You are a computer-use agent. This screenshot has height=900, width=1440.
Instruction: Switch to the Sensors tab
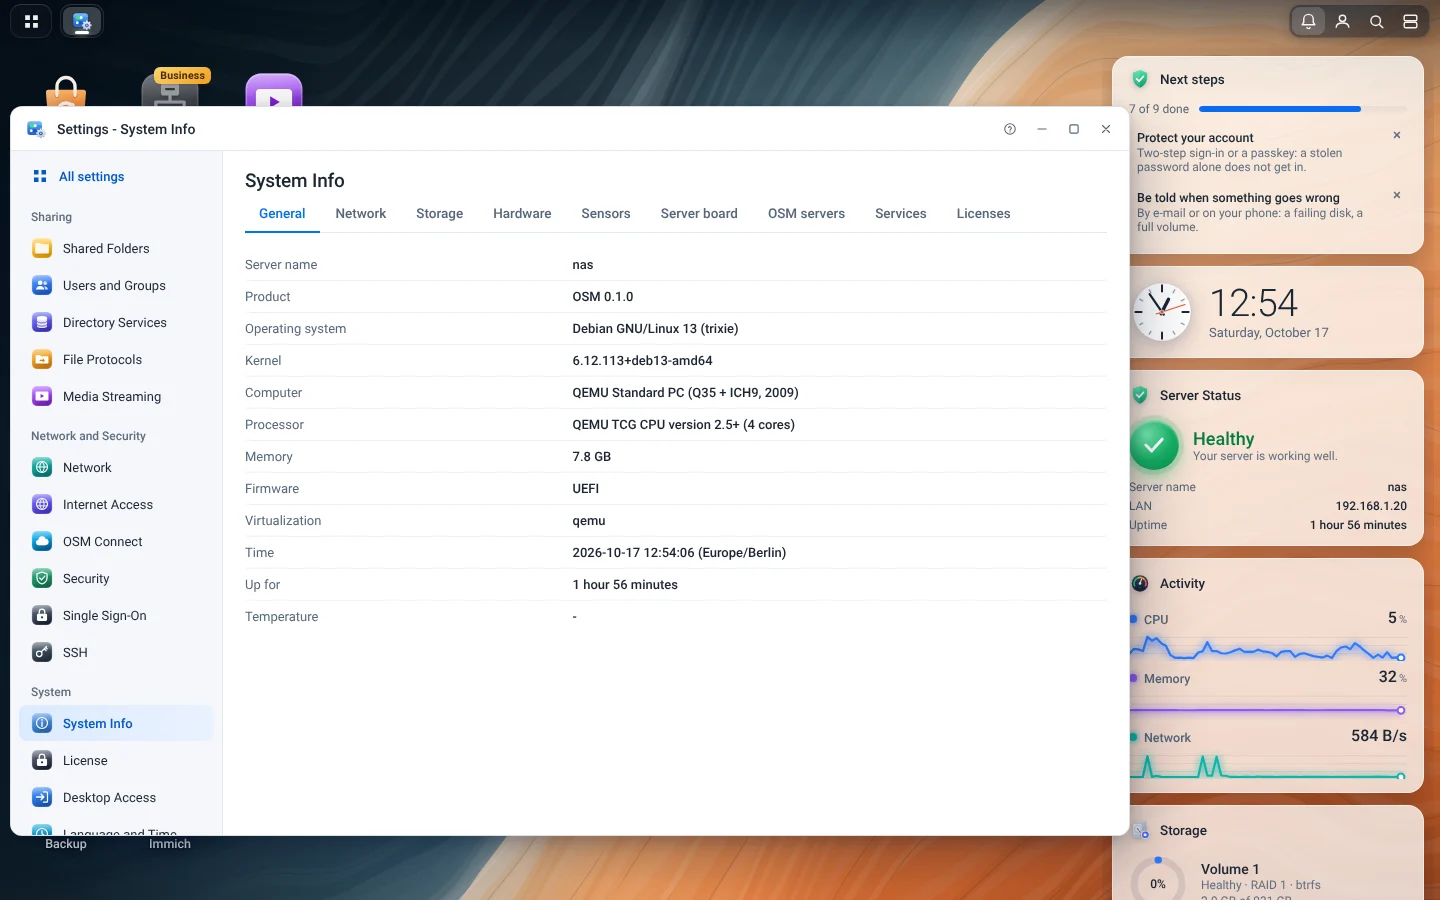tap(606, 214)
